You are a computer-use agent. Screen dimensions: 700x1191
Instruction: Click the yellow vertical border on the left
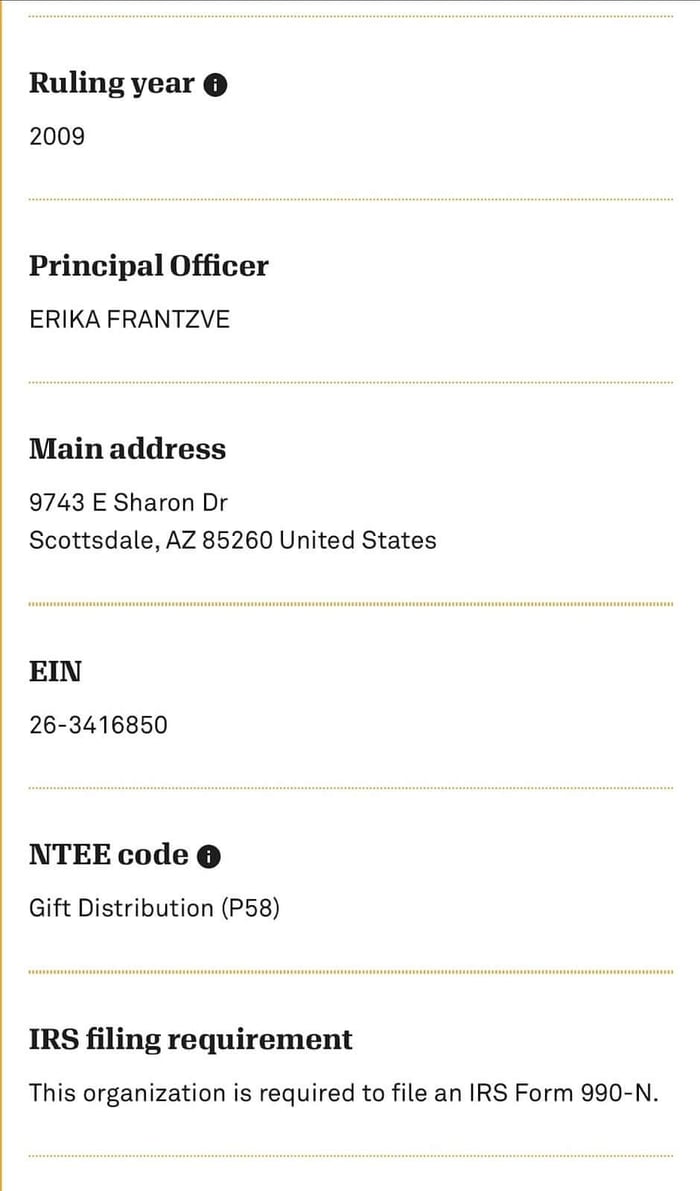coord(2,600)
